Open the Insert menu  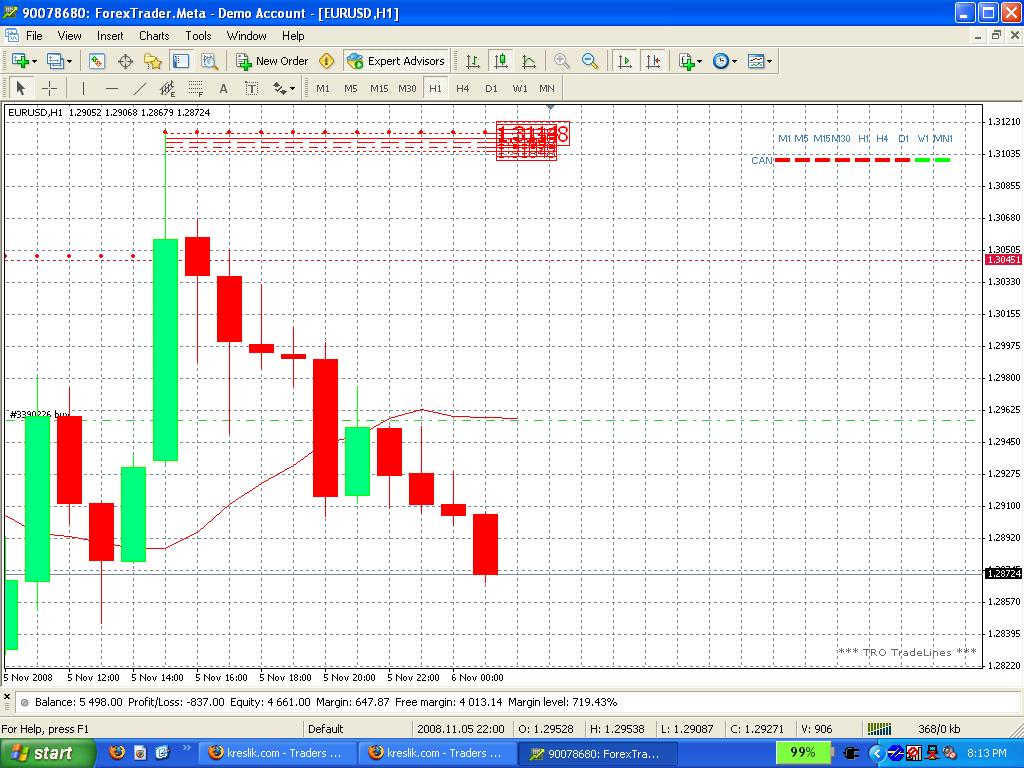(110, 36)
